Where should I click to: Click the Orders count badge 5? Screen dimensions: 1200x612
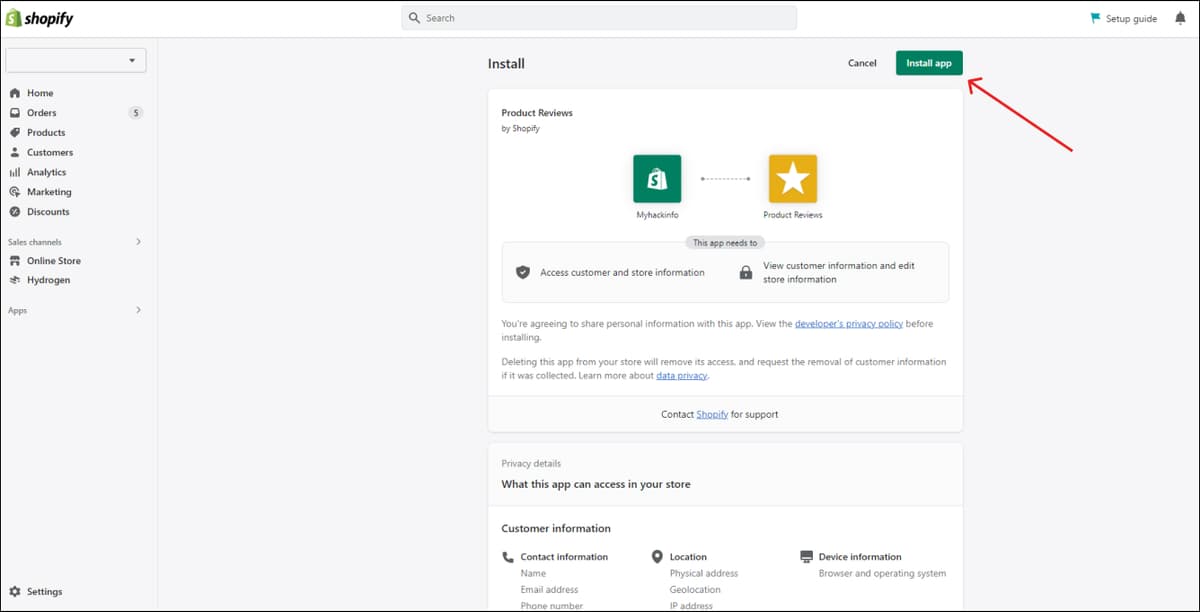(136, 113)
